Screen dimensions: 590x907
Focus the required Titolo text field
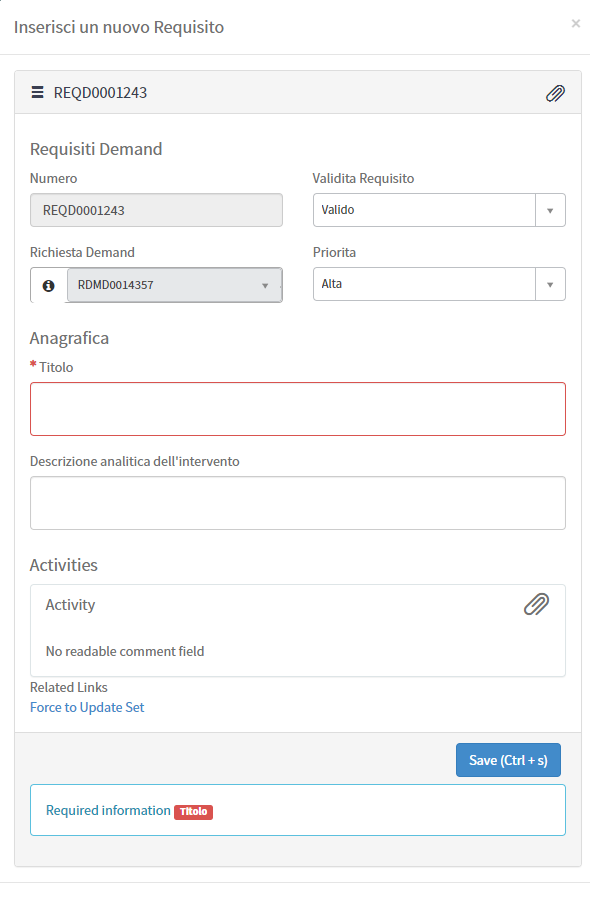(x=298, y=409)
